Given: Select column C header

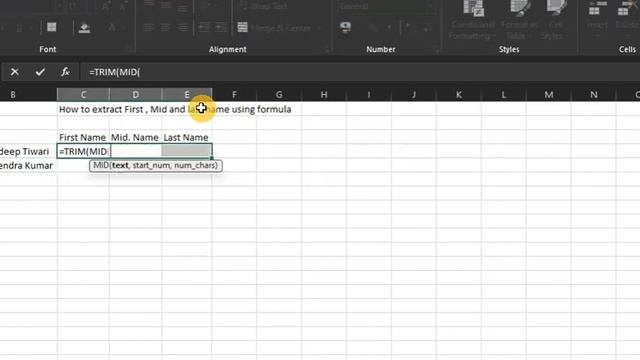Looking at the screenshot, I should (x=83, y=95).
